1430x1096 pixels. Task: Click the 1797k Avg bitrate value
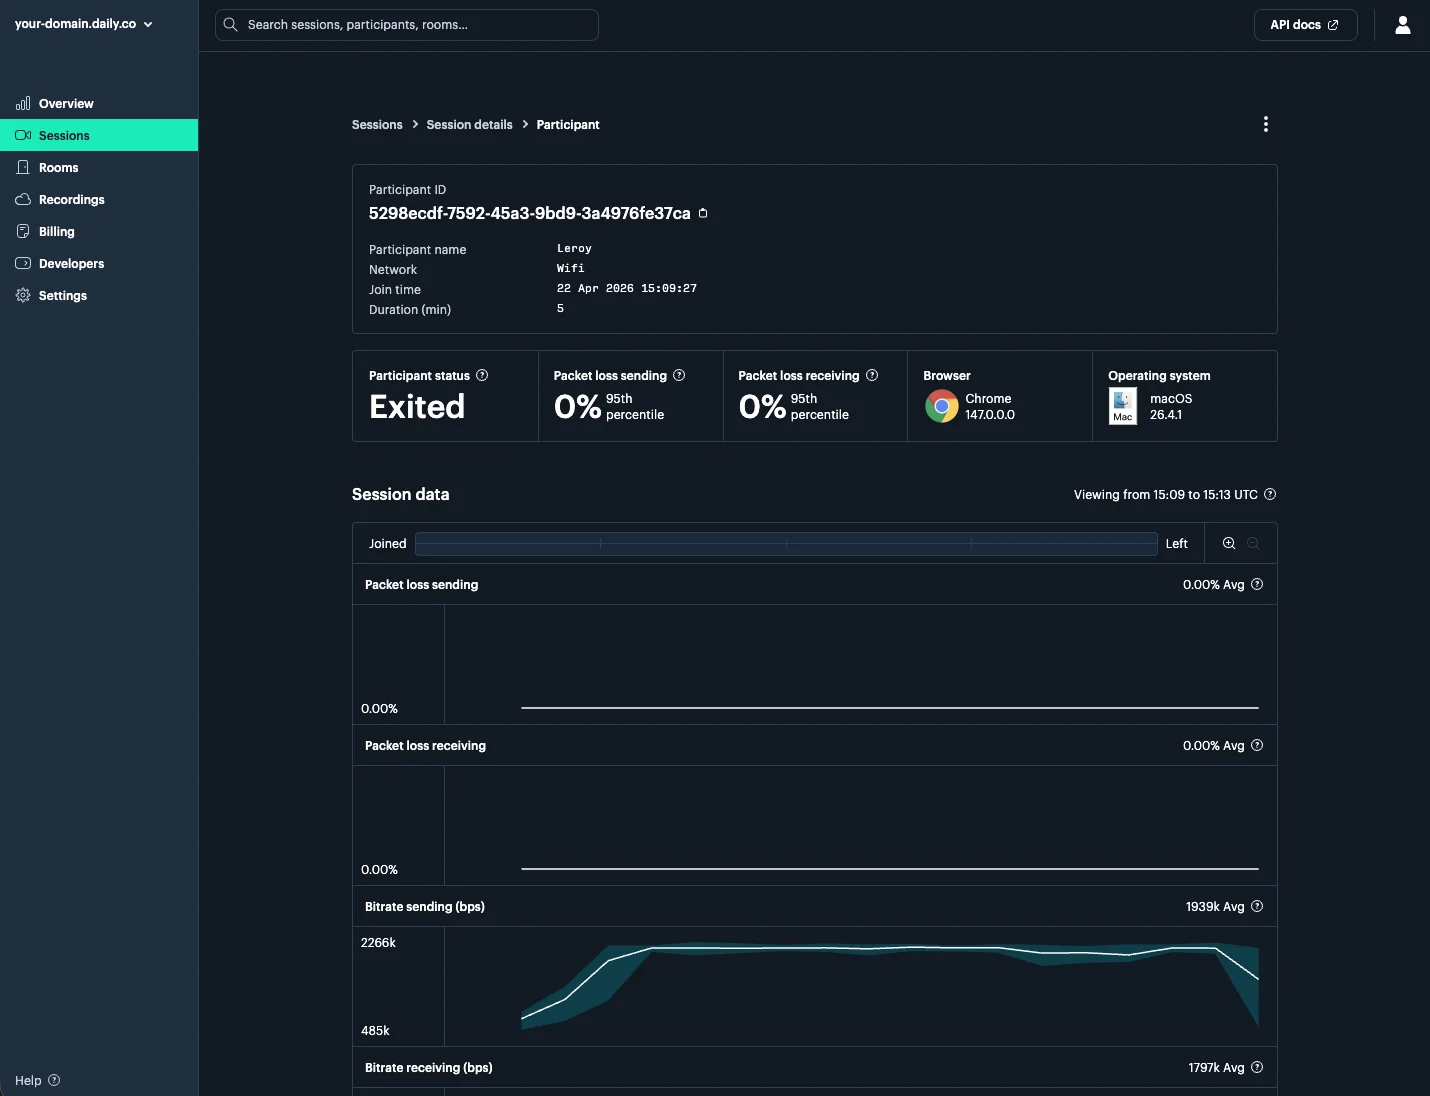pyautogui.click(x=1216, y=1067)
